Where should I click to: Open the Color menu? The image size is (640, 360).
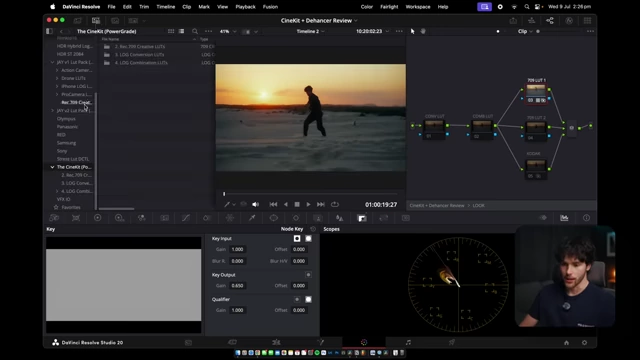pyautogui.click(x=367, y=7)
